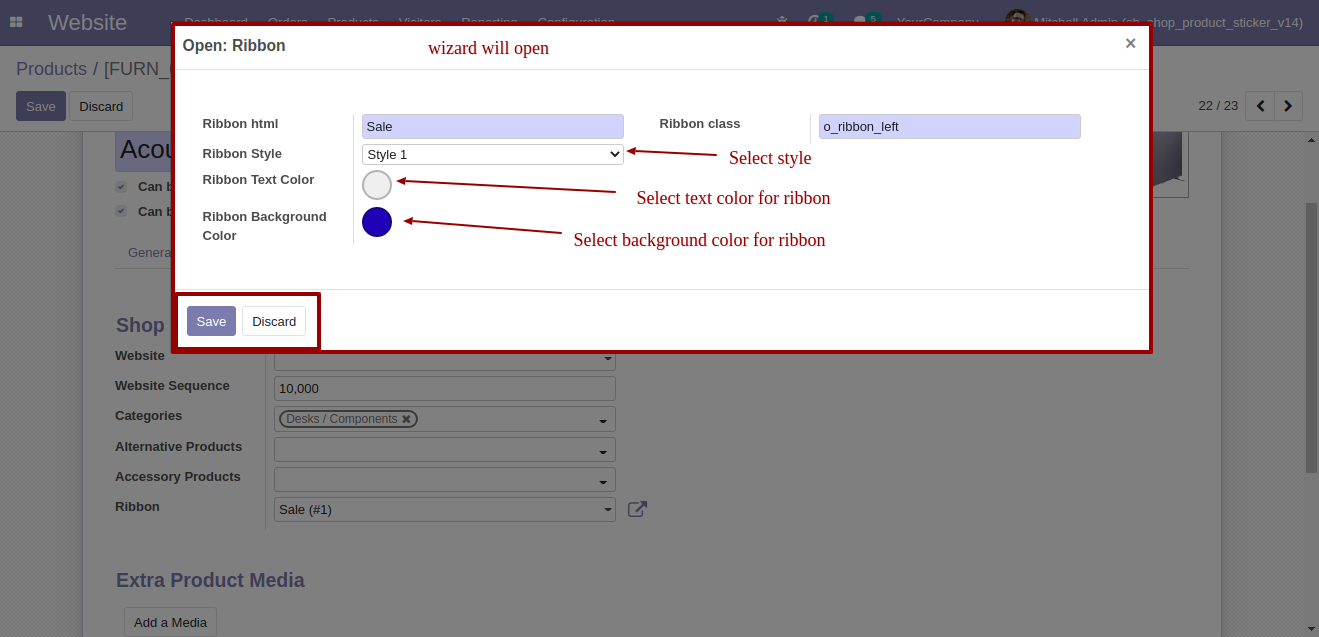1319x637 pixels.
Task: Pick the Ribbon Background Color blue swatch
Action: click(x=377, y=222)
